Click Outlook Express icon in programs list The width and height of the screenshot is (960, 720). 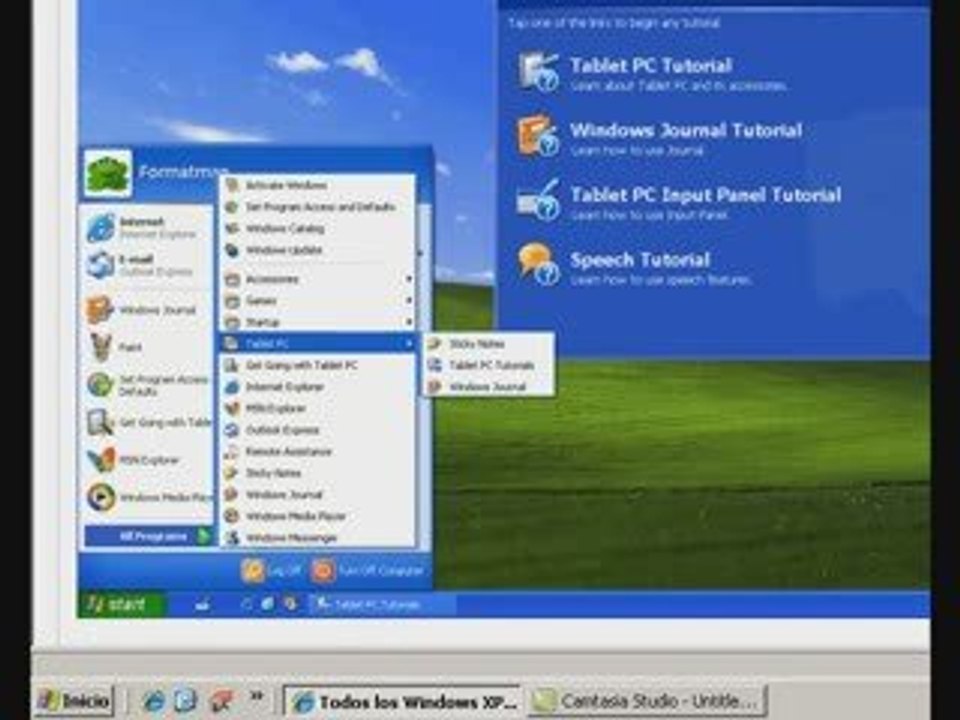(231, 430)
